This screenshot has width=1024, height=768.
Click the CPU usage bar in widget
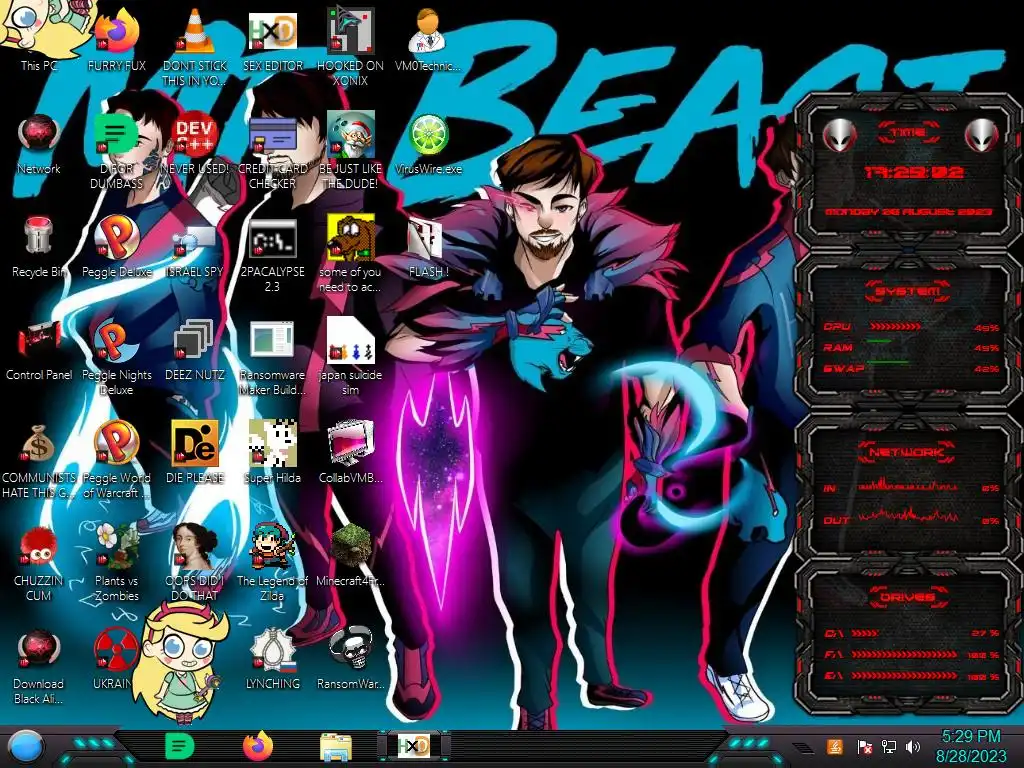[895, 326]
